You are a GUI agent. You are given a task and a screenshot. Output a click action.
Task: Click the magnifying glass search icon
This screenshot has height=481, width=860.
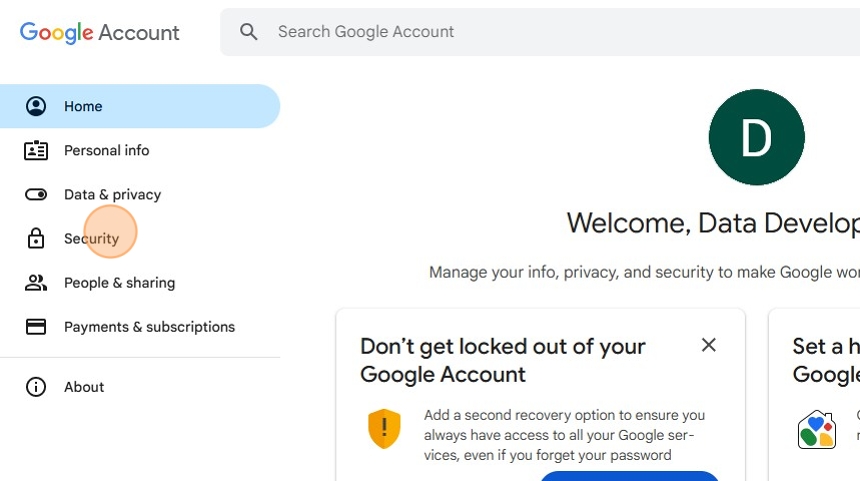(249, 32)
